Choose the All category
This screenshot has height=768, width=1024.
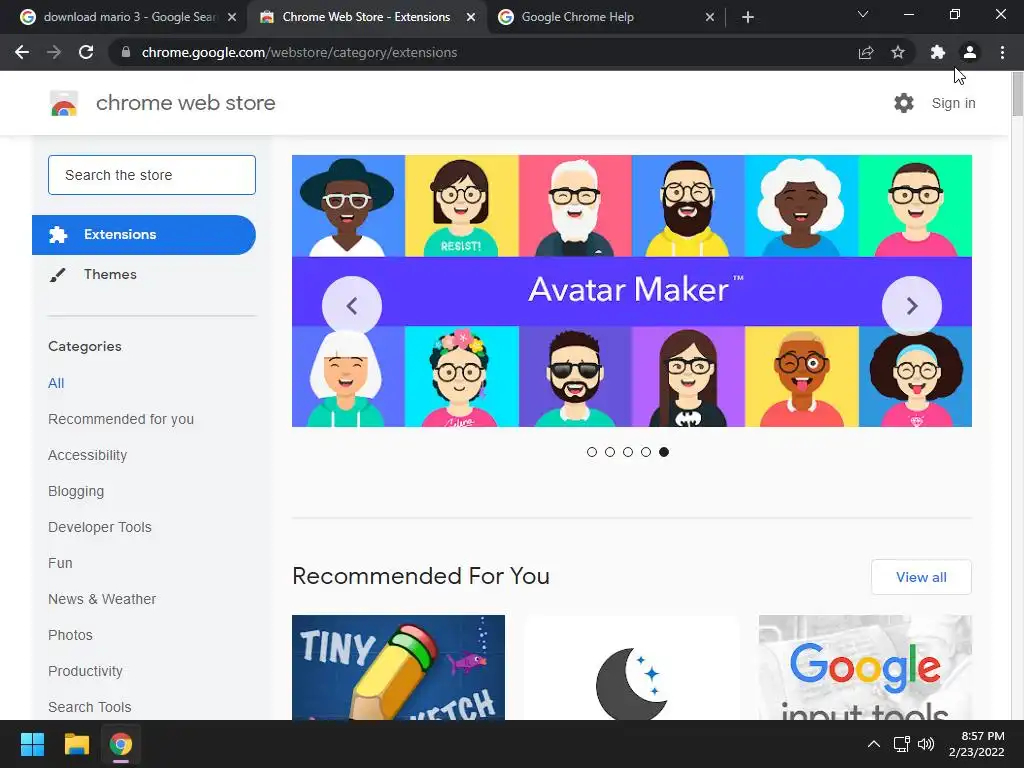point(56,383)
